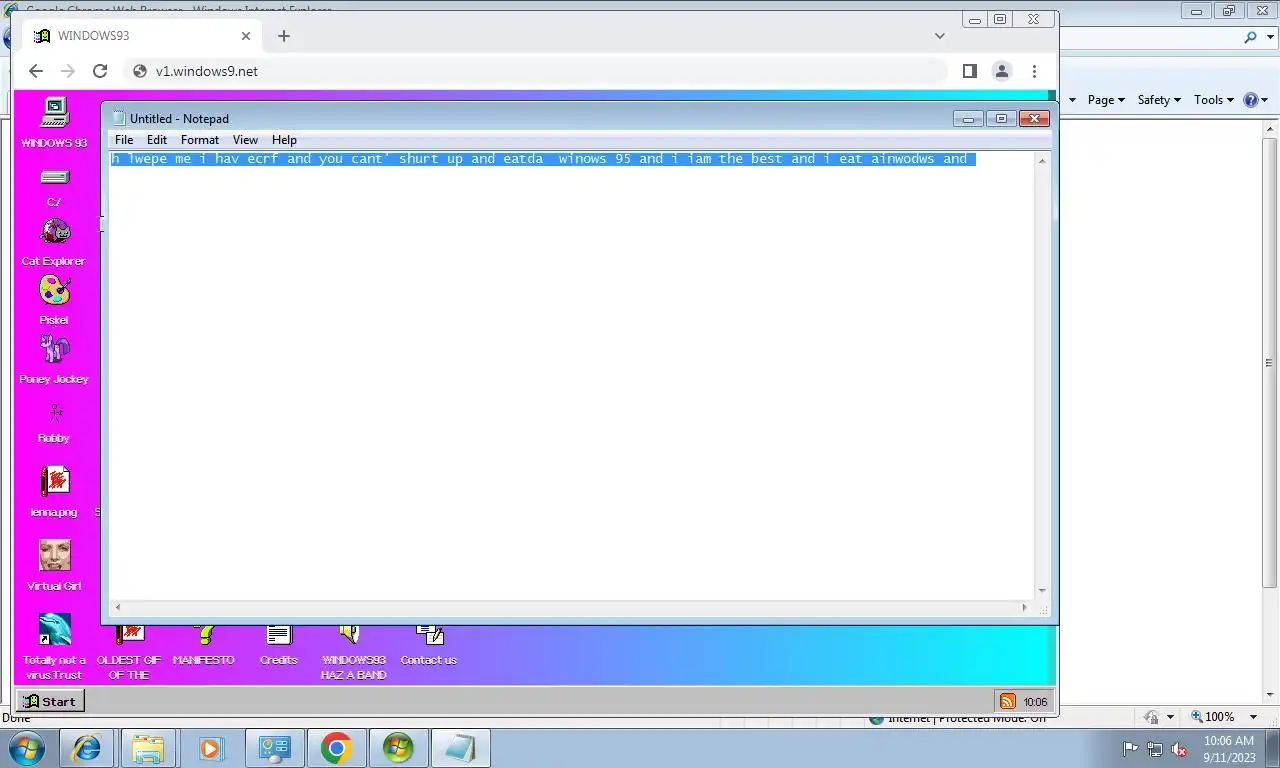Click the 10:06 clock in Windows 93 taskbar
Image resolution: width=1280 pixels, height=768 pixels.
click(1035, 702)
